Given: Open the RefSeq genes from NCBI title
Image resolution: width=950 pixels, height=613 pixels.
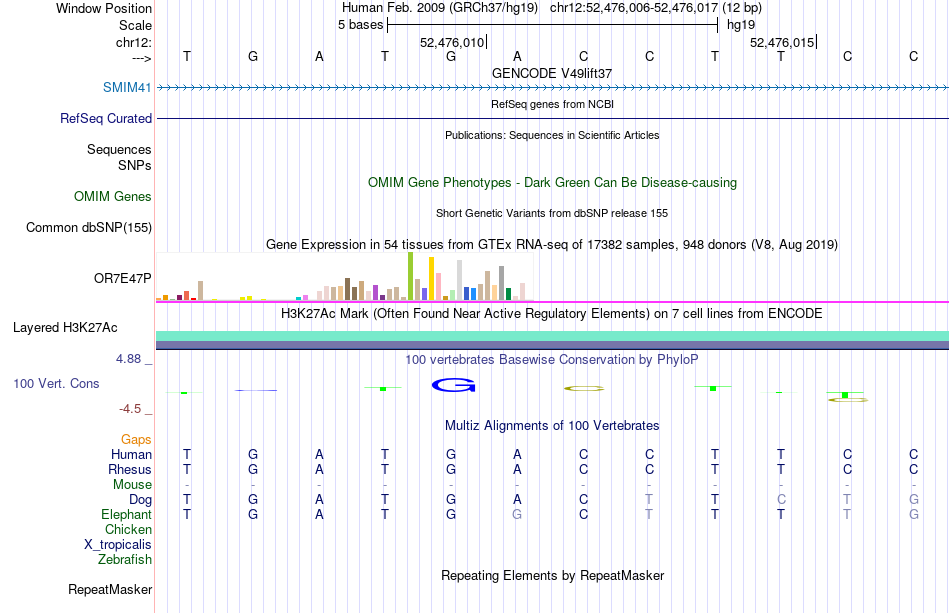Looking at the screenshot, I should click(x=552, y=104).
